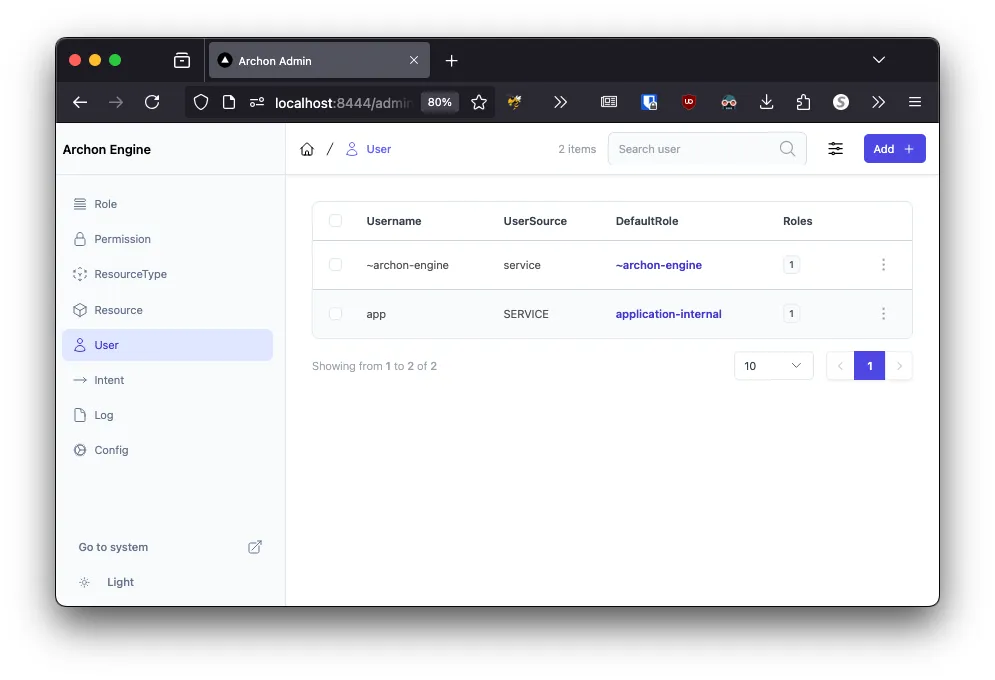
Task: Click the app username cell
Action: click(376, 314)
